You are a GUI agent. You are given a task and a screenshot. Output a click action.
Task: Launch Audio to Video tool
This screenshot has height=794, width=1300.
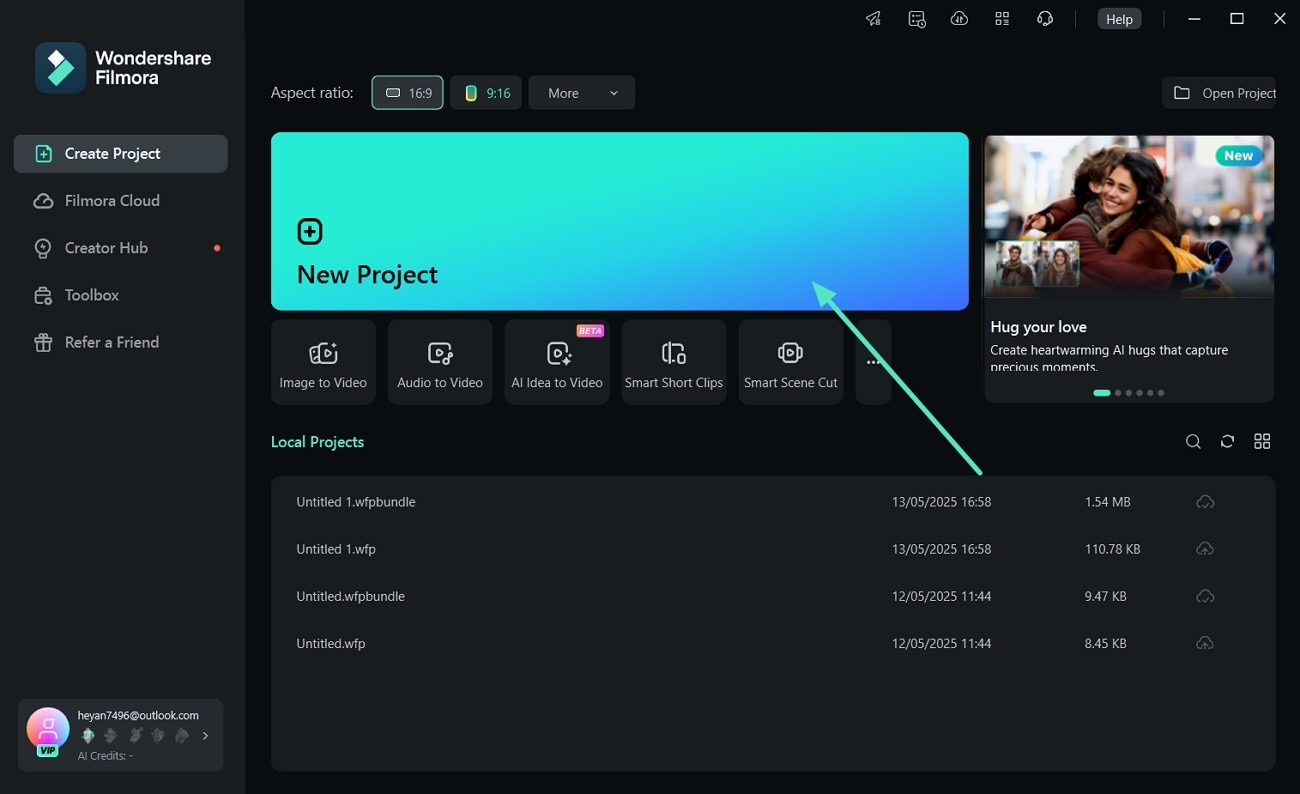[440, 362]
